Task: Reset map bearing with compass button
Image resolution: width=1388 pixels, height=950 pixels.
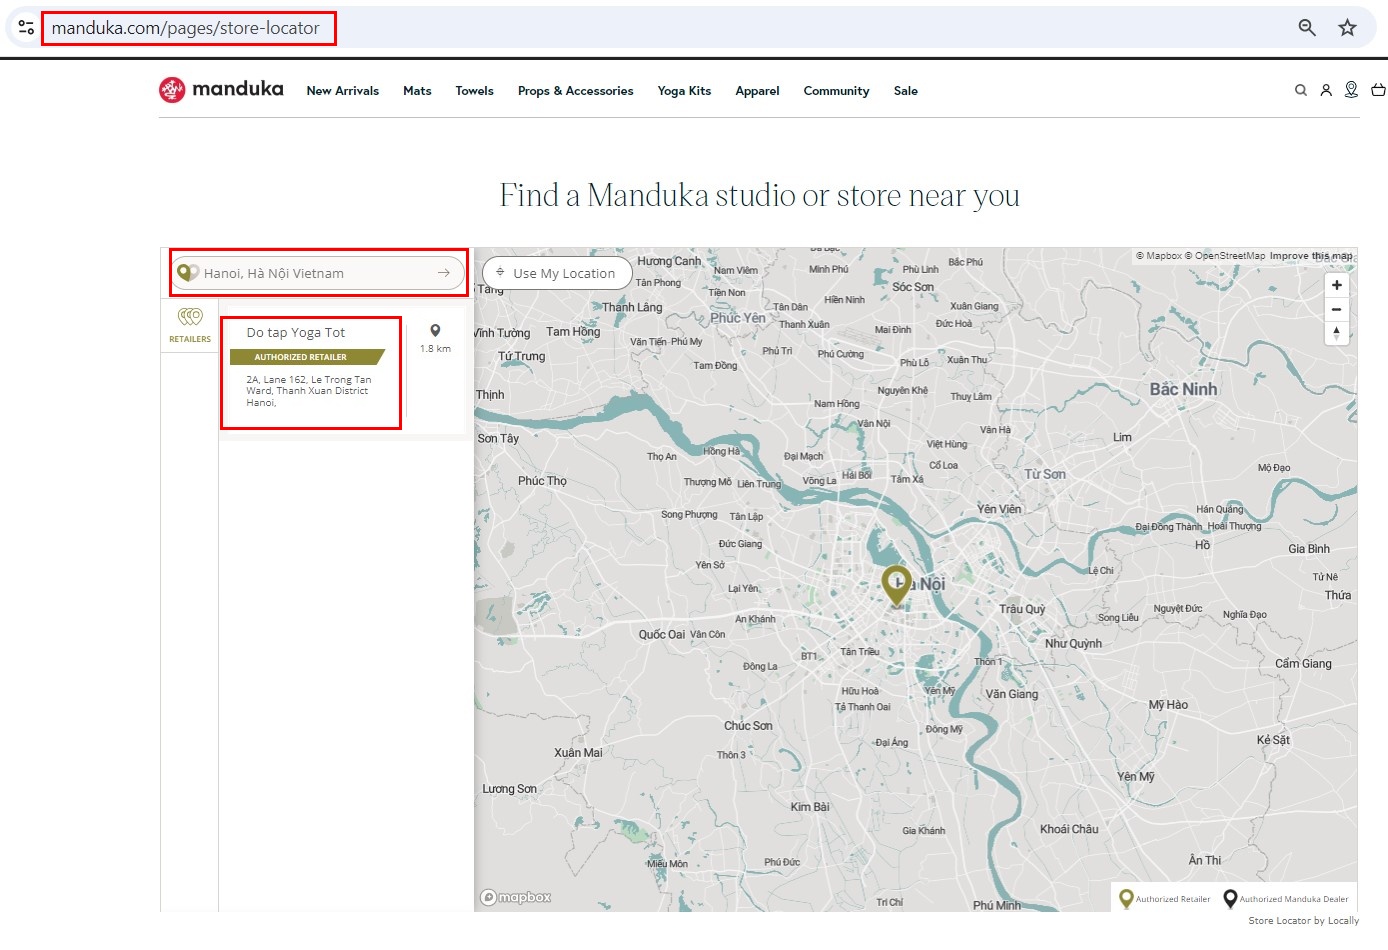Action: coord(1336,333)
